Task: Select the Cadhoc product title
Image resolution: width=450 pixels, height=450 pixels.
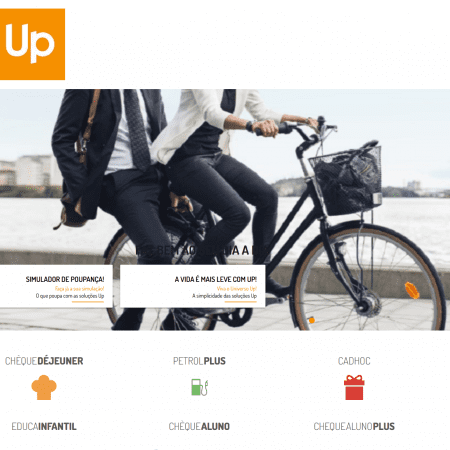Action: pyautogui.click(x=354, y=361)
